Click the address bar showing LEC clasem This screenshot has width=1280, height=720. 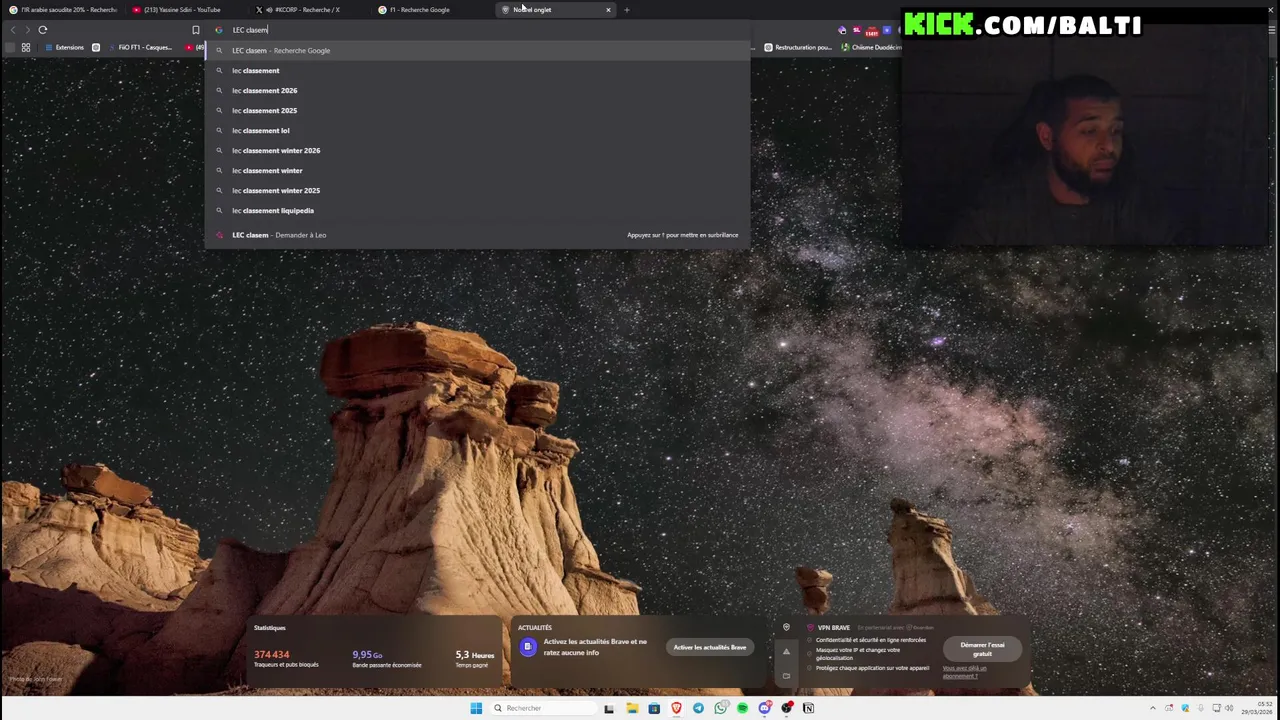click(x=475, y=30)
